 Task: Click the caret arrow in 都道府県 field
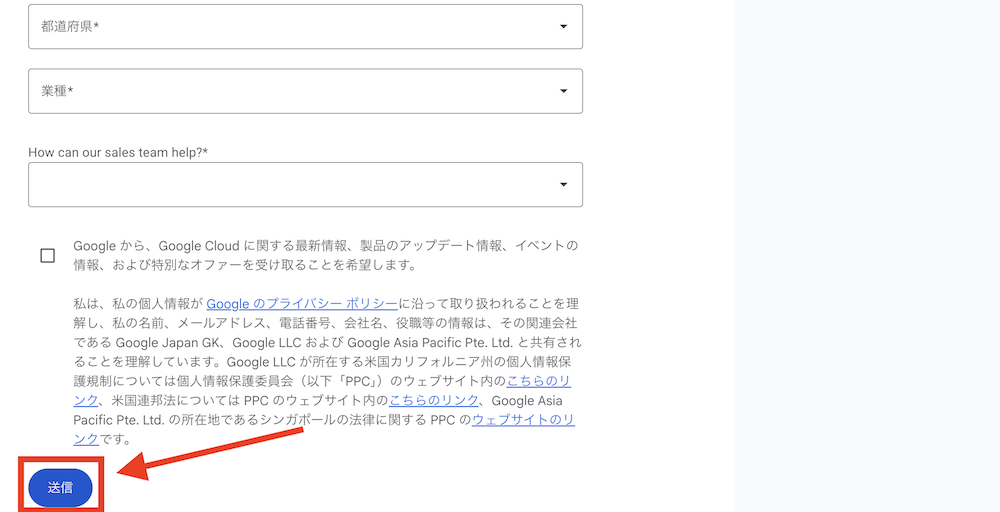click(x=563, y=27)
